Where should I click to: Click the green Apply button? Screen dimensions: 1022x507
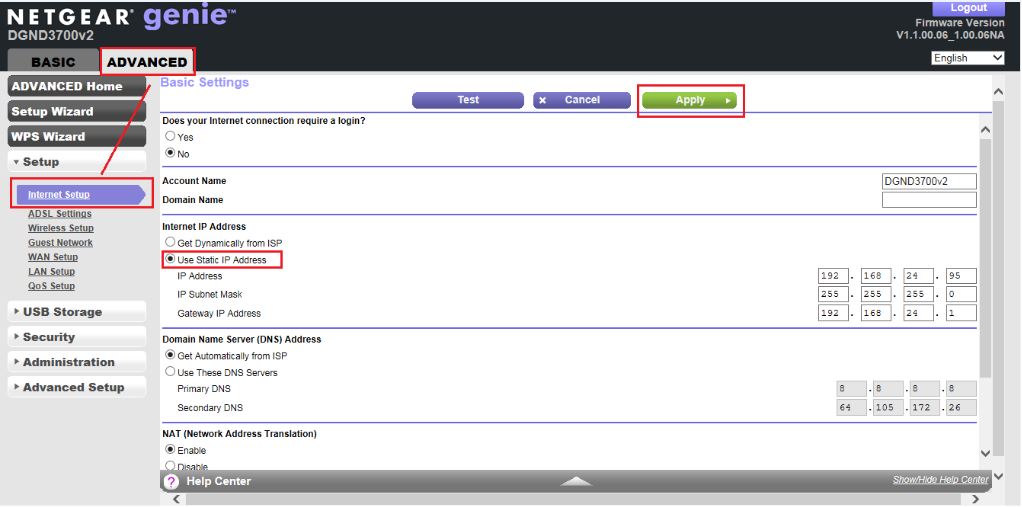pyautogui.click(x=690, y=100)
